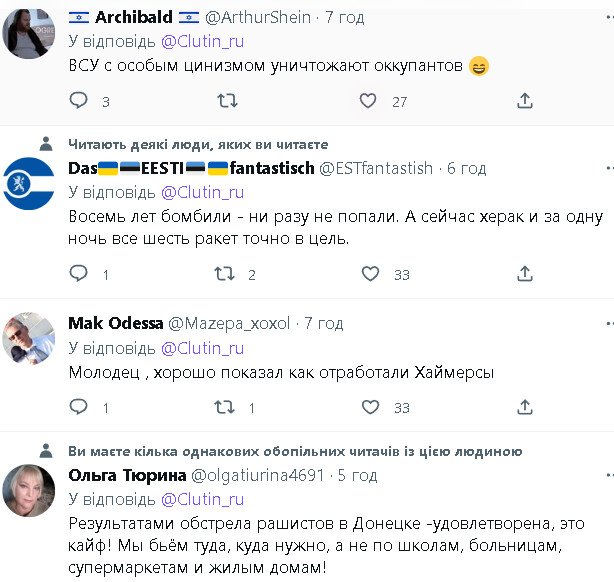Screen dimensions: 614x582
Task: Retweet Archibald's tweet
Action: coord(227,101)
